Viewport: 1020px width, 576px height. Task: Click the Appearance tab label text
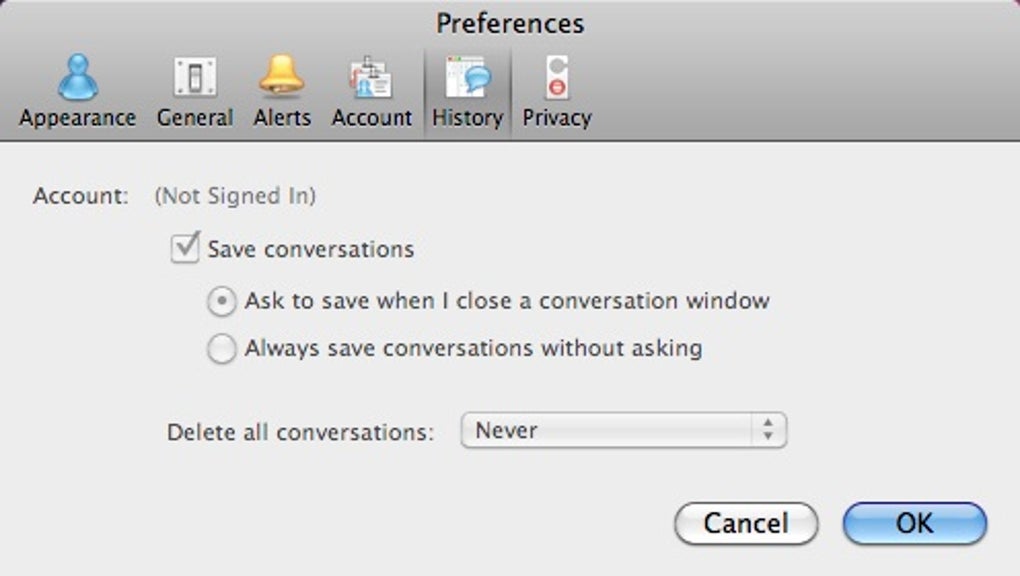click(77, 118)
